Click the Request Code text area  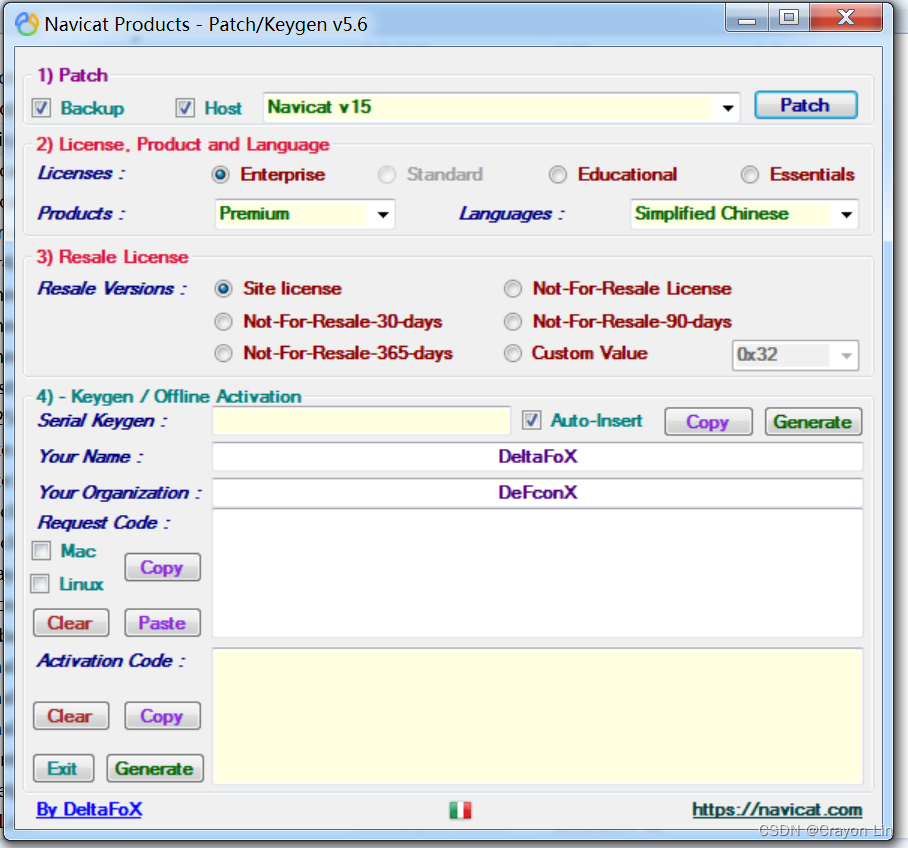538,573
